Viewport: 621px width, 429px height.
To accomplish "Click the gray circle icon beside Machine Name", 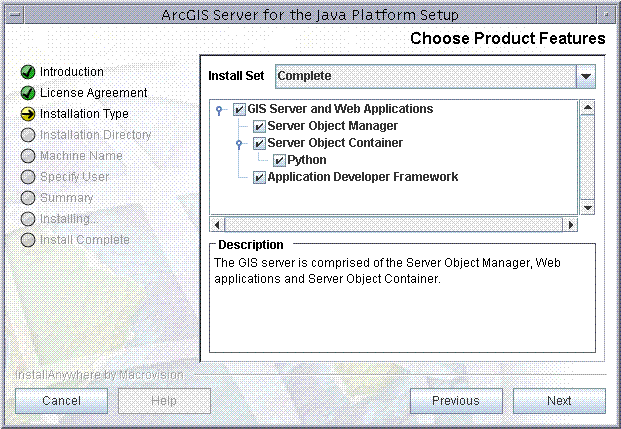I will pos(28,156).
